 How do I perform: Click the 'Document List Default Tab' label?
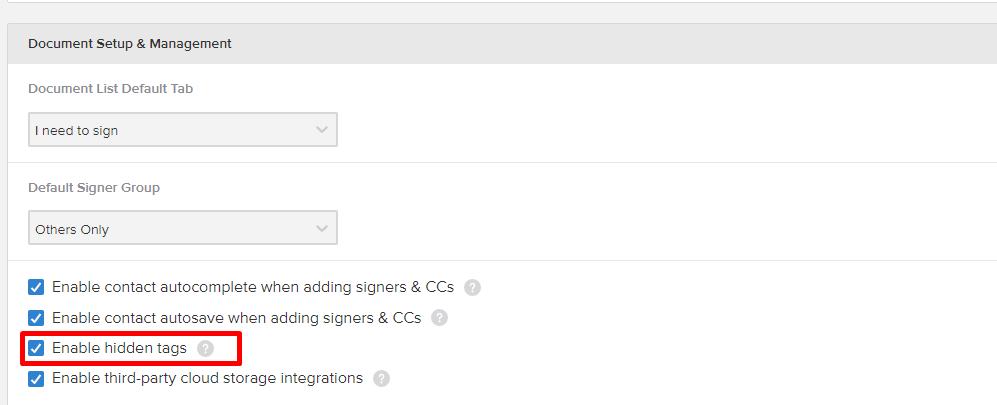click(111, 89)
